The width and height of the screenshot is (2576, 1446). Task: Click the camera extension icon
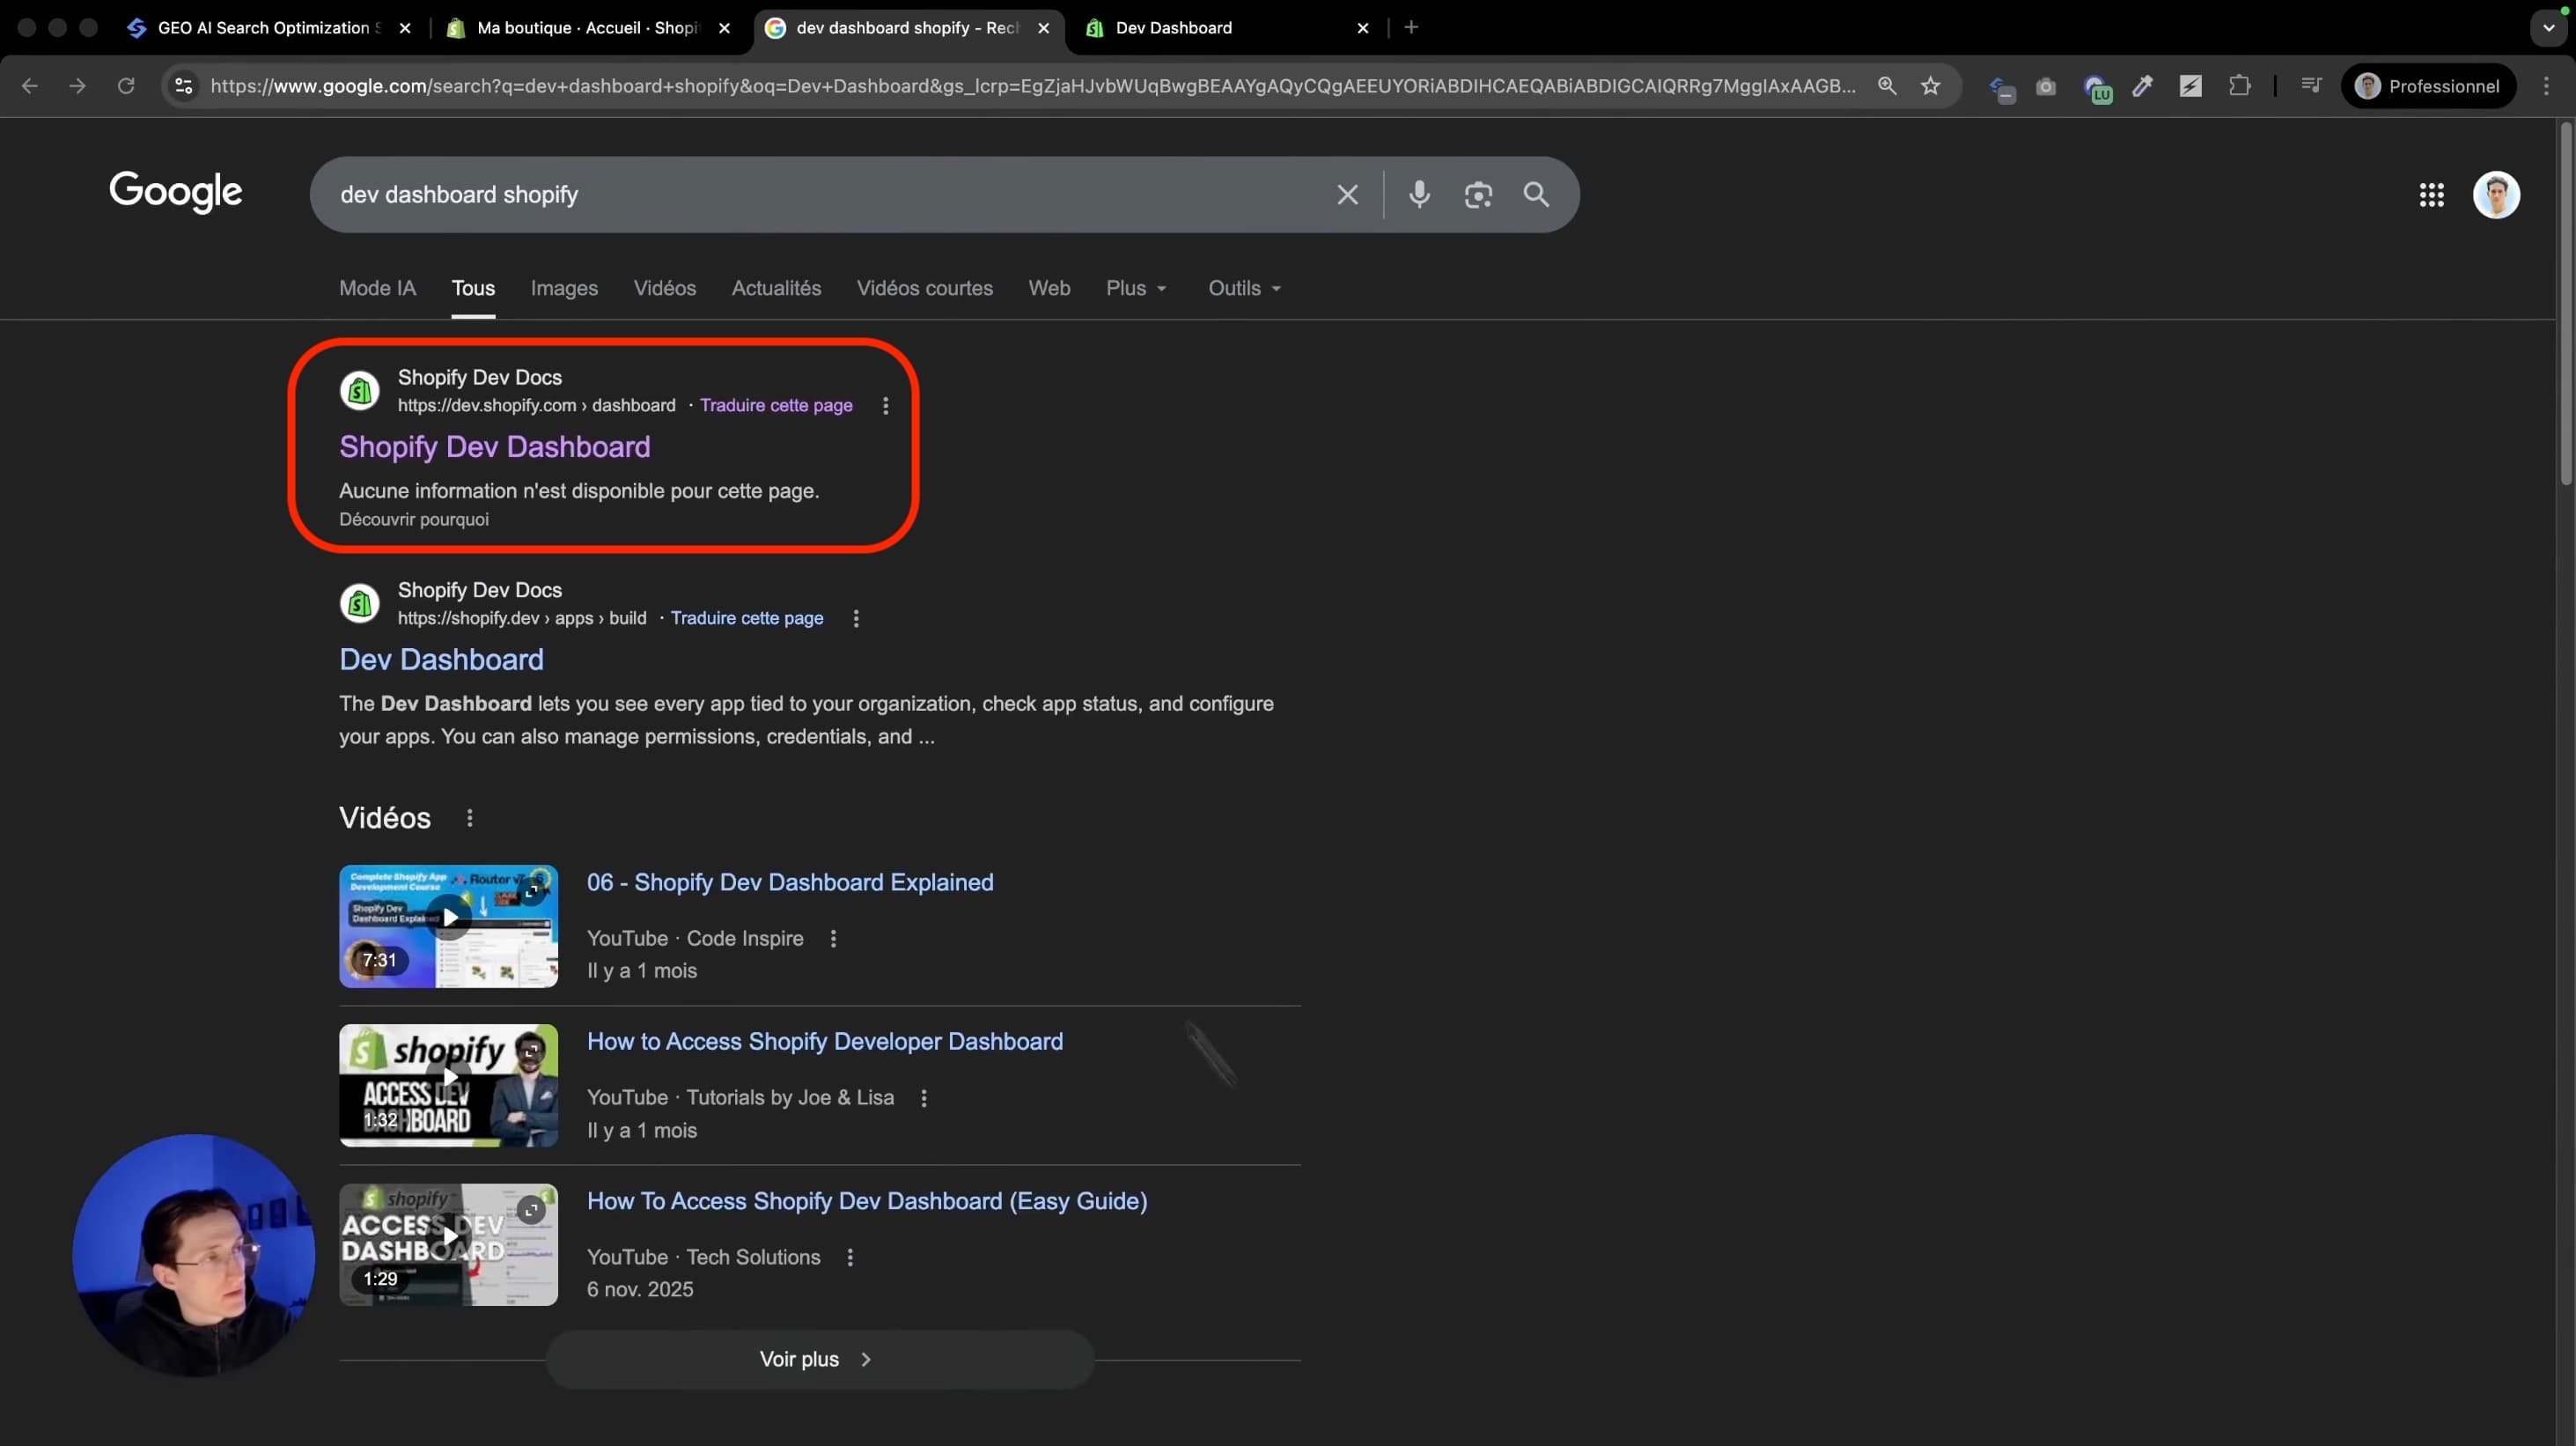[2046, 87]
